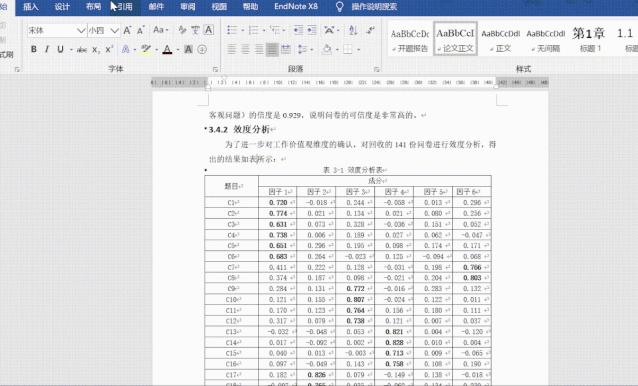The height and width of the screenshot is (386, 638).
Task: Click the lightbulb search icon
Action: click(340, 7)
